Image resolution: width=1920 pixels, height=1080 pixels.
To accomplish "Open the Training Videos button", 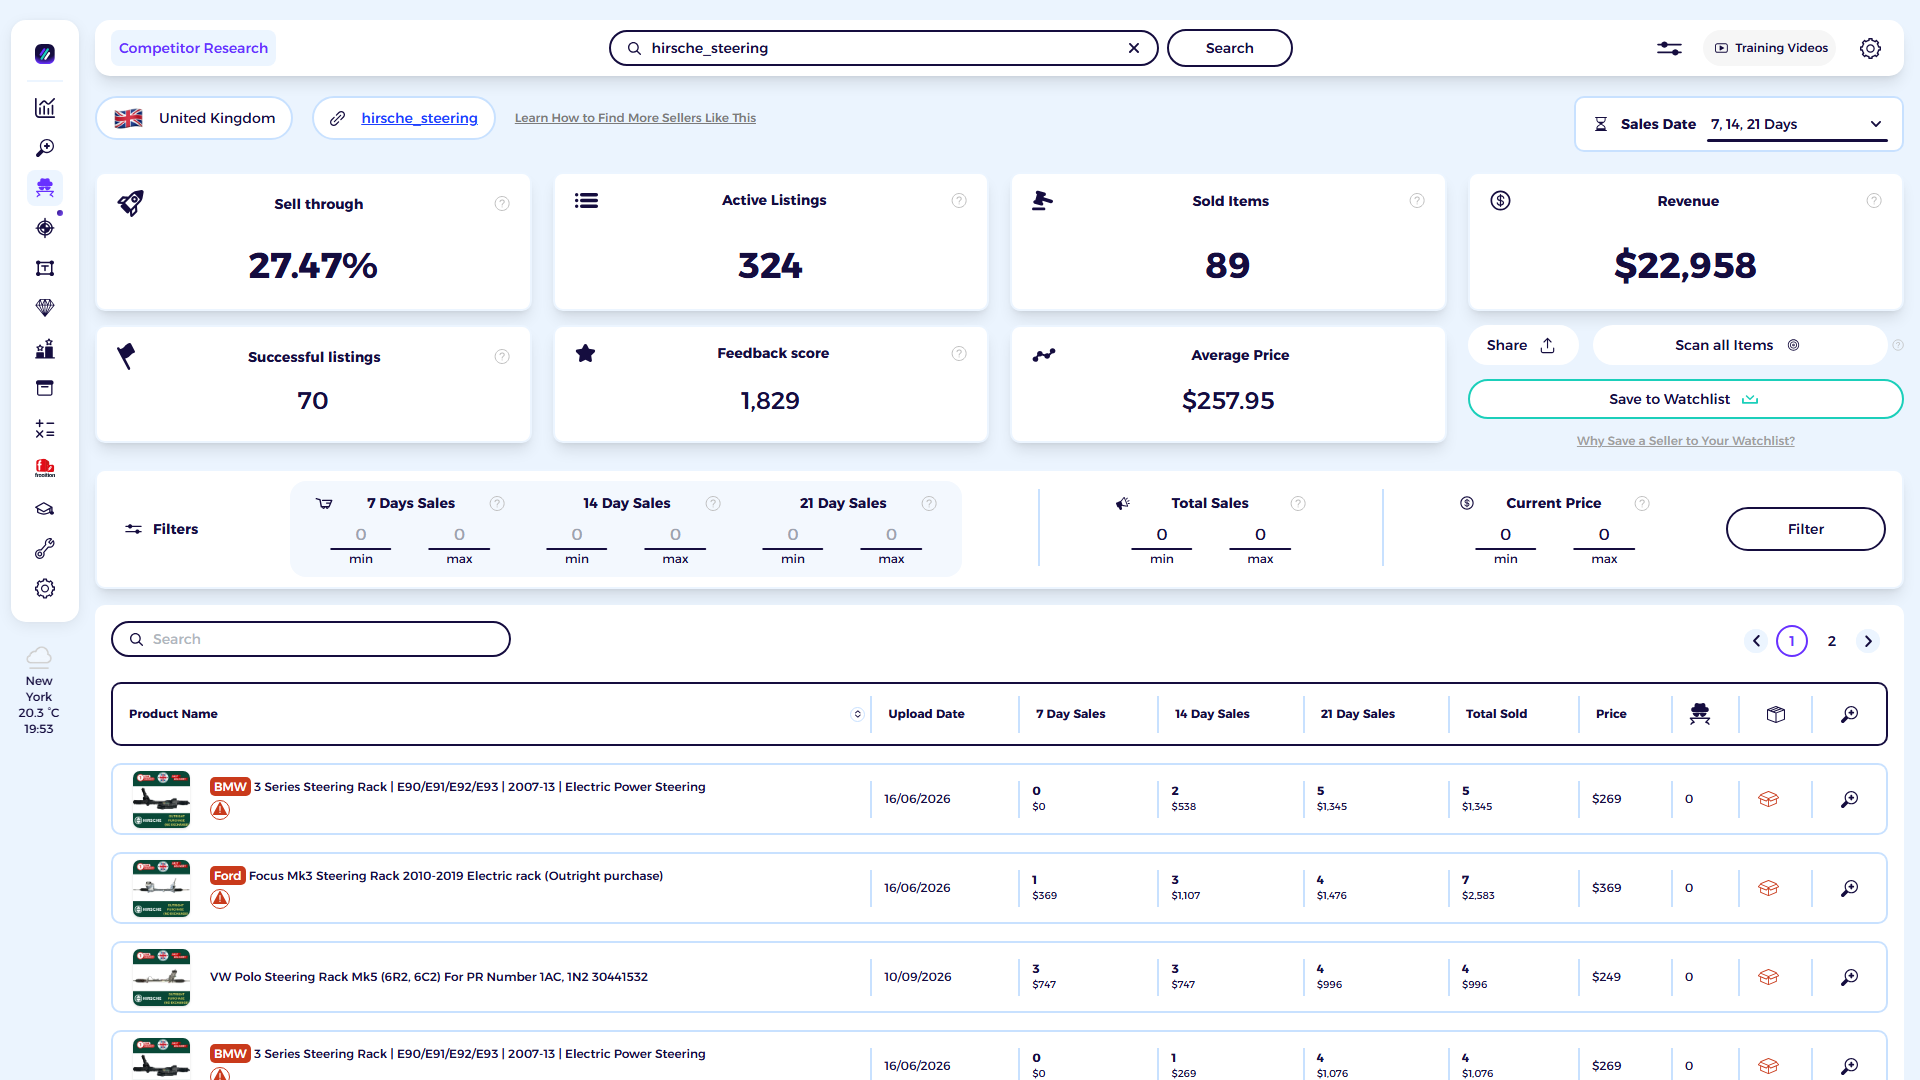I will click(x=1770, y=48).
